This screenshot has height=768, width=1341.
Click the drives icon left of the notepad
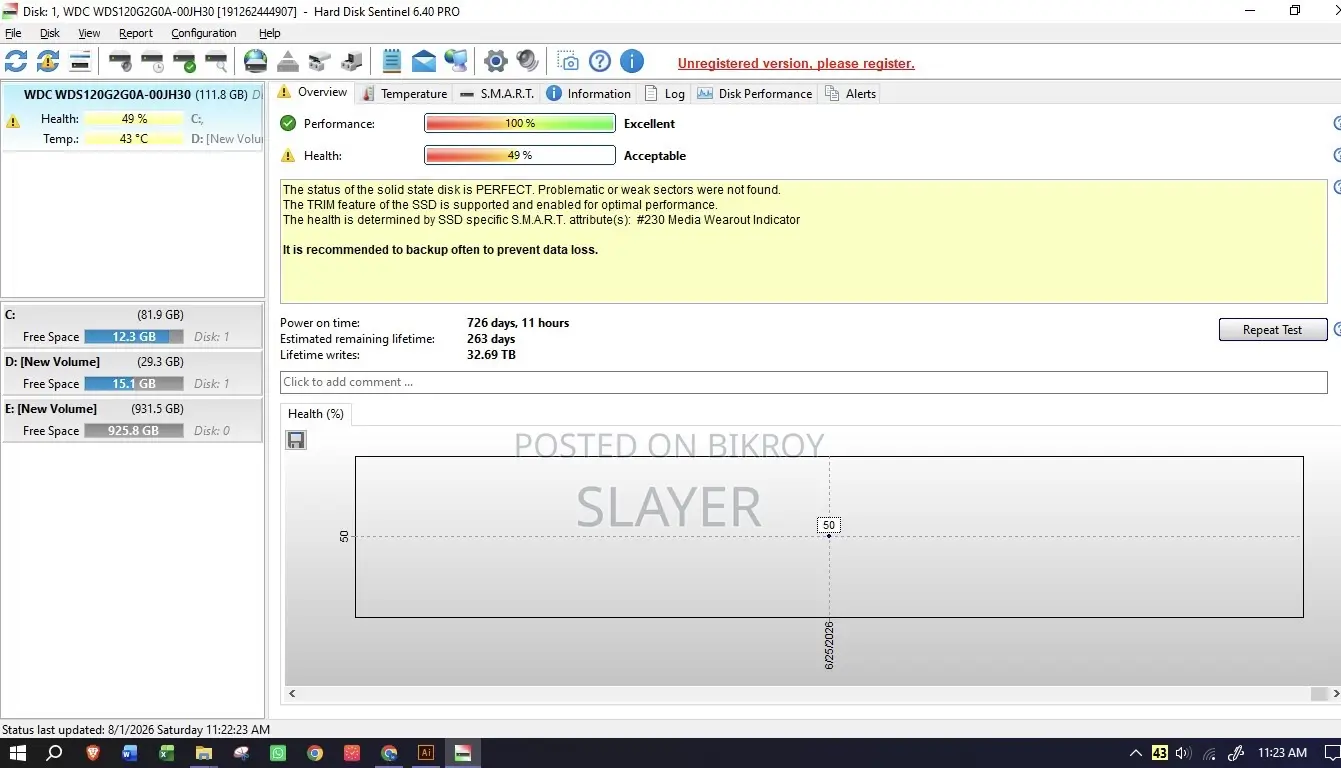pos(352,62)
